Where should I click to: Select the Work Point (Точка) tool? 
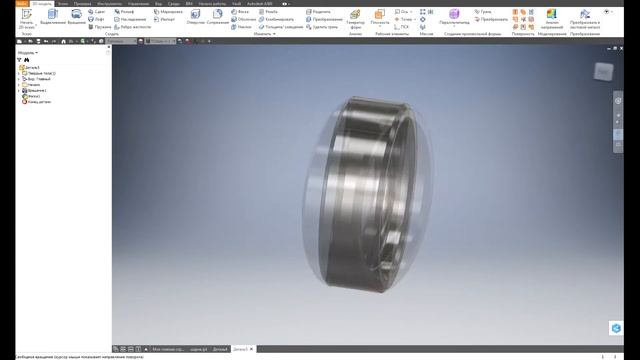point(404,19)
